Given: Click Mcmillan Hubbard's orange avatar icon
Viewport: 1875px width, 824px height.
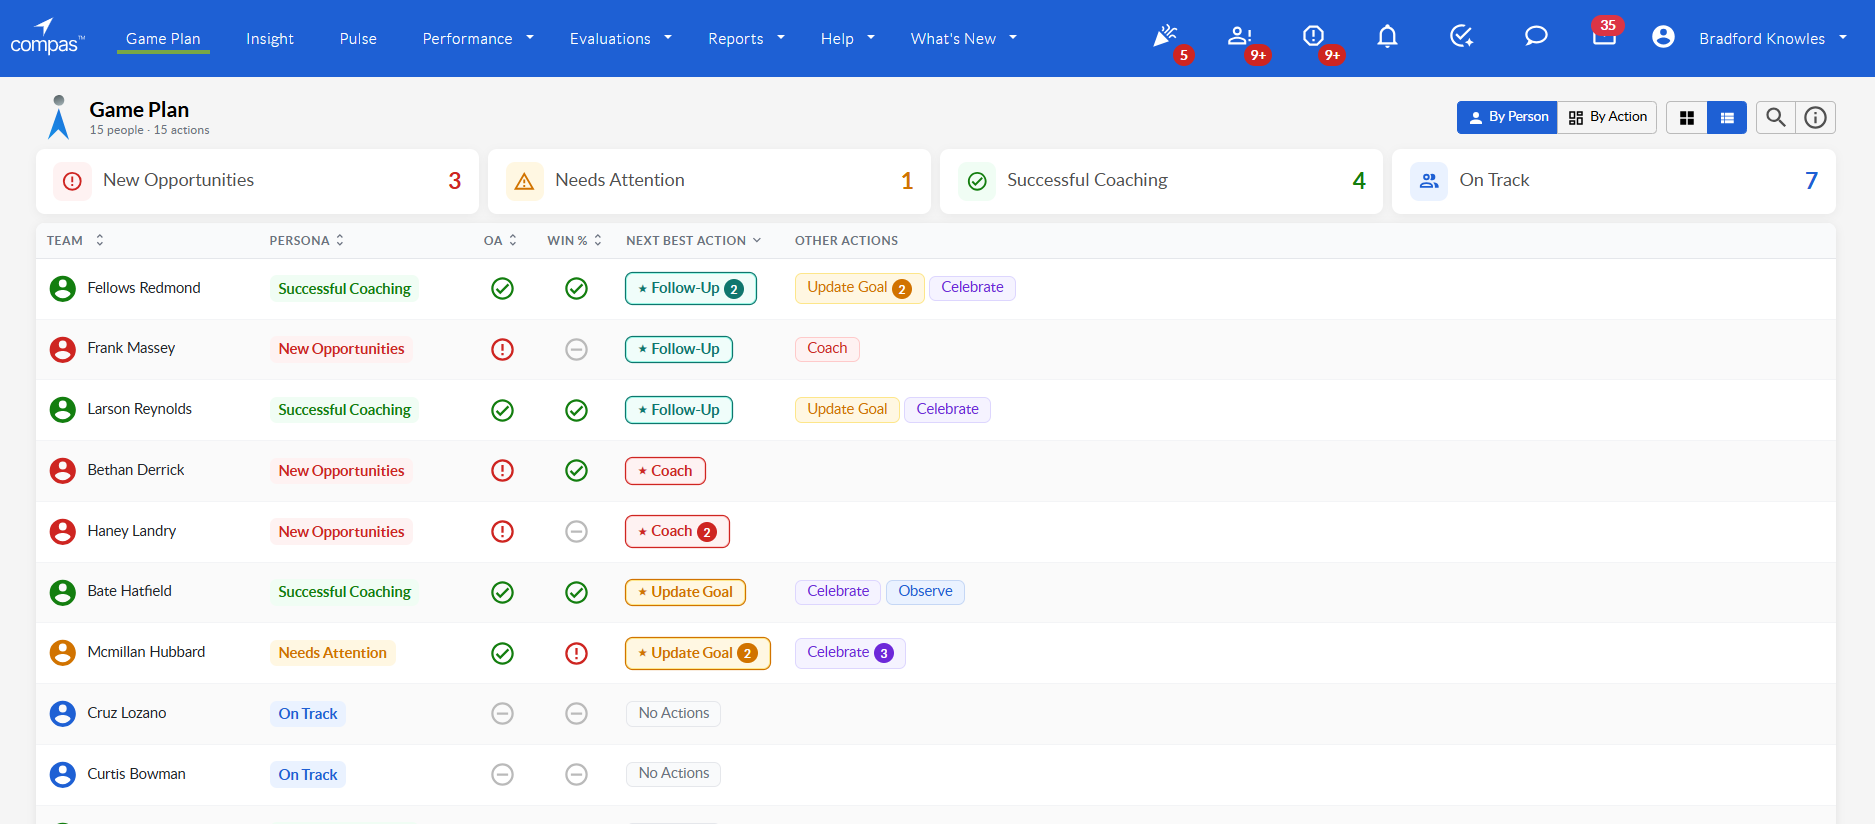Looking at the screenshot, I should click(63, 653).
